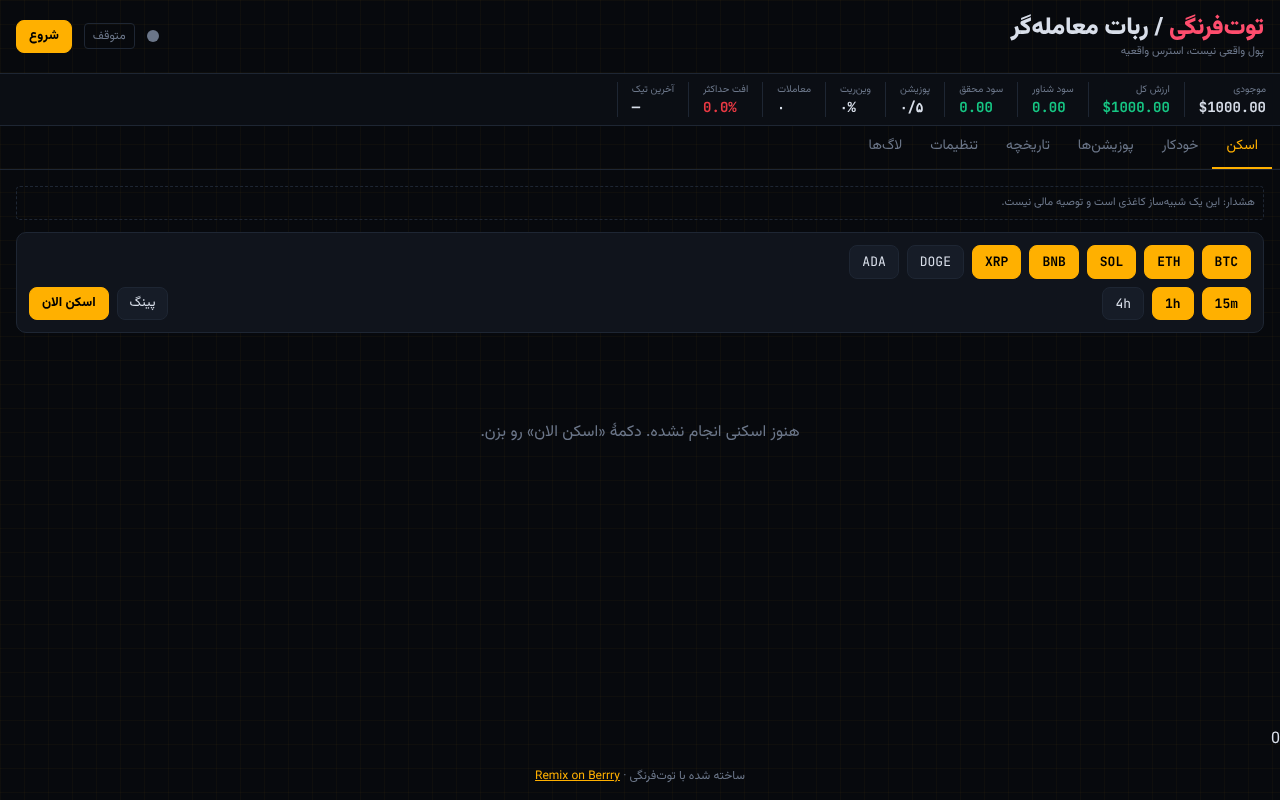Open the خودکار tab

1180,146
